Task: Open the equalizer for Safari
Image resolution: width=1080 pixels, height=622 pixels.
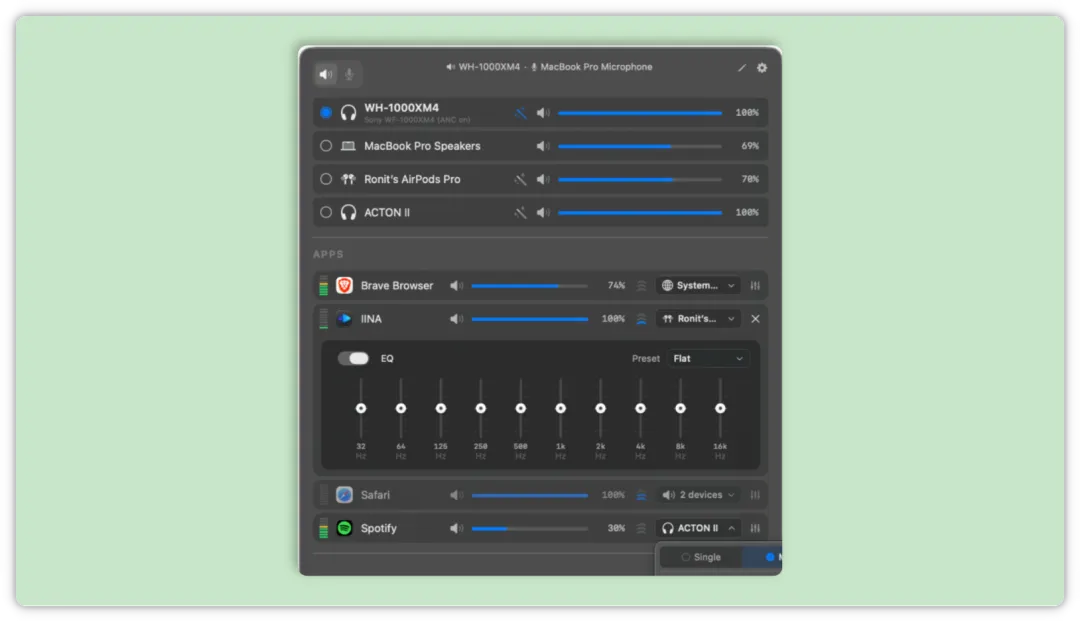Action: (755, 495)
